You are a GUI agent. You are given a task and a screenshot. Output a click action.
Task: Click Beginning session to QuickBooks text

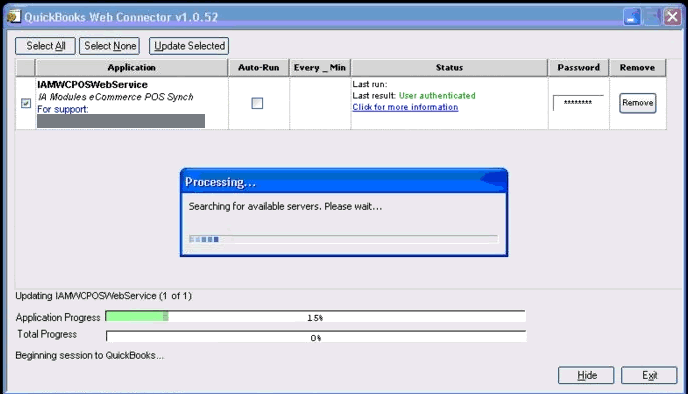click(90, 355)
